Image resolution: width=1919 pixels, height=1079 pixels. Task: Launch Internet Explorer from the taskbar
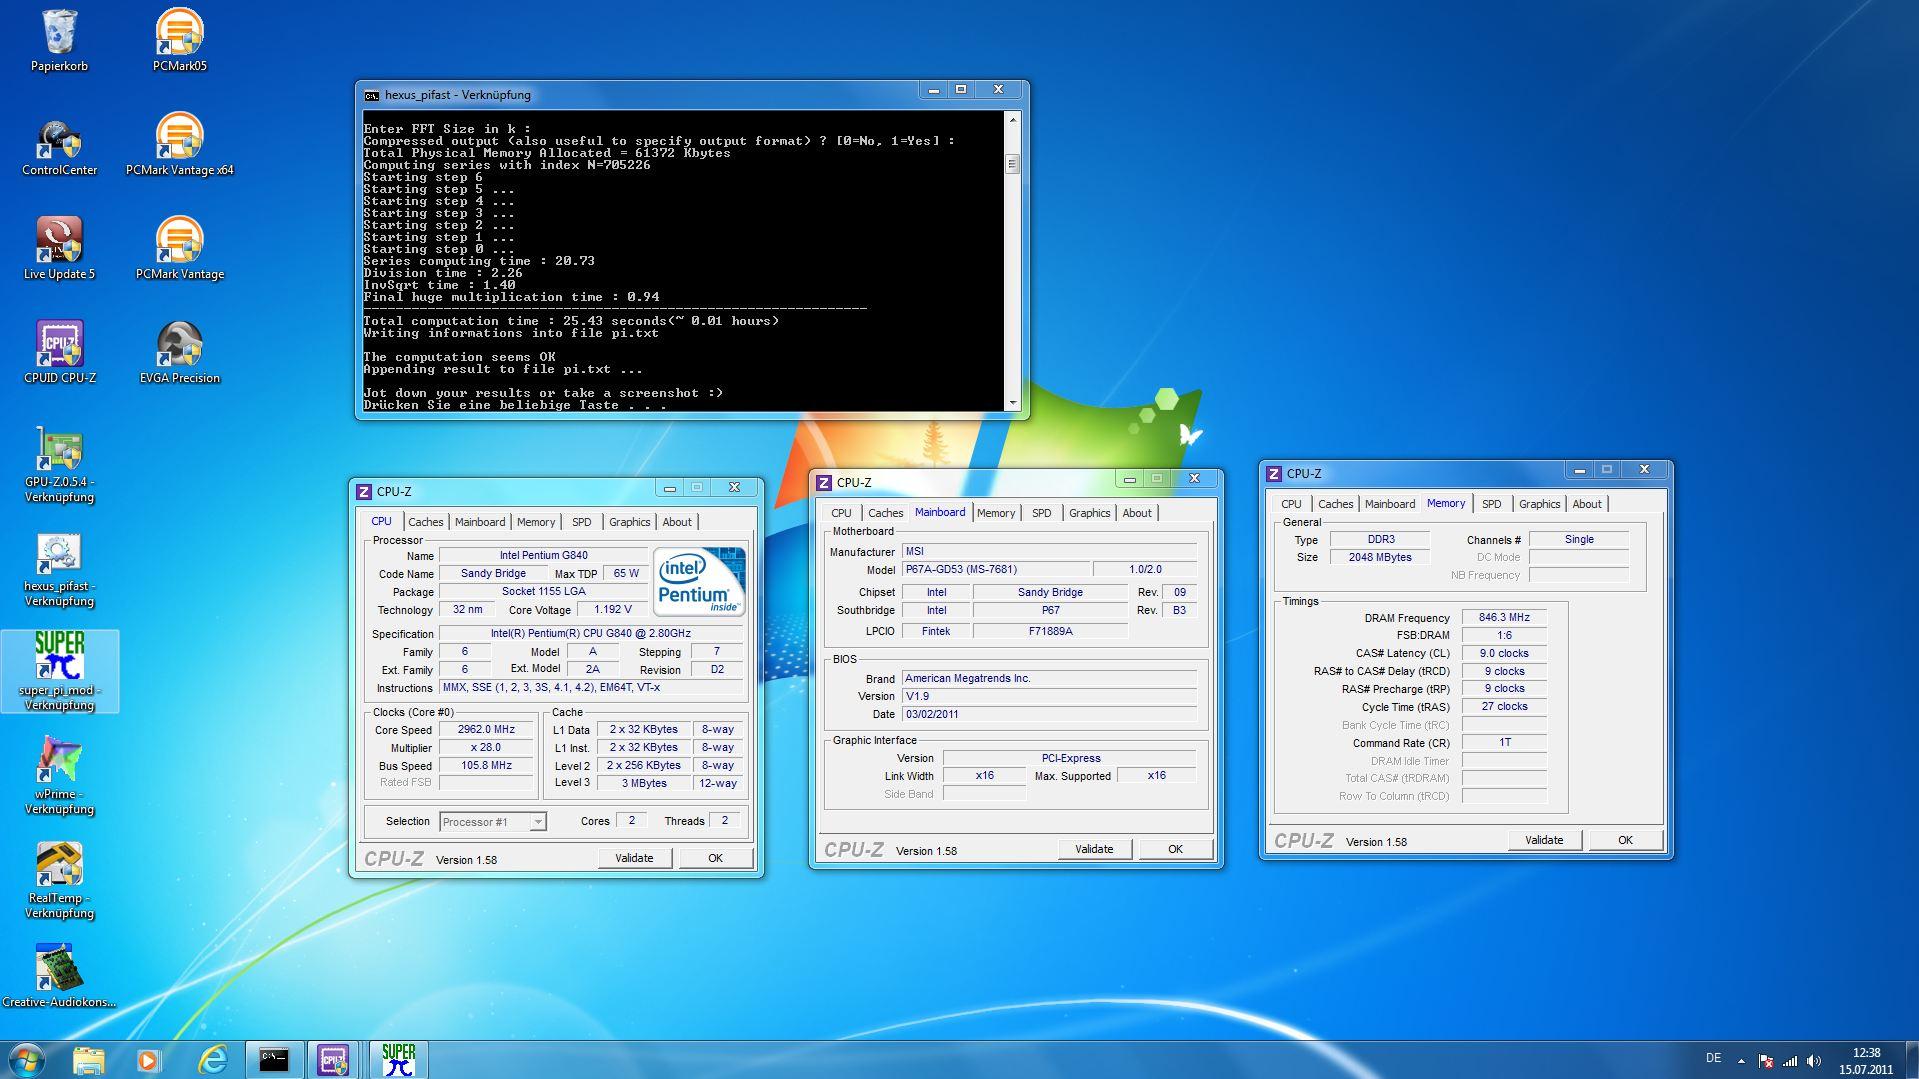tap(212, 1059)
